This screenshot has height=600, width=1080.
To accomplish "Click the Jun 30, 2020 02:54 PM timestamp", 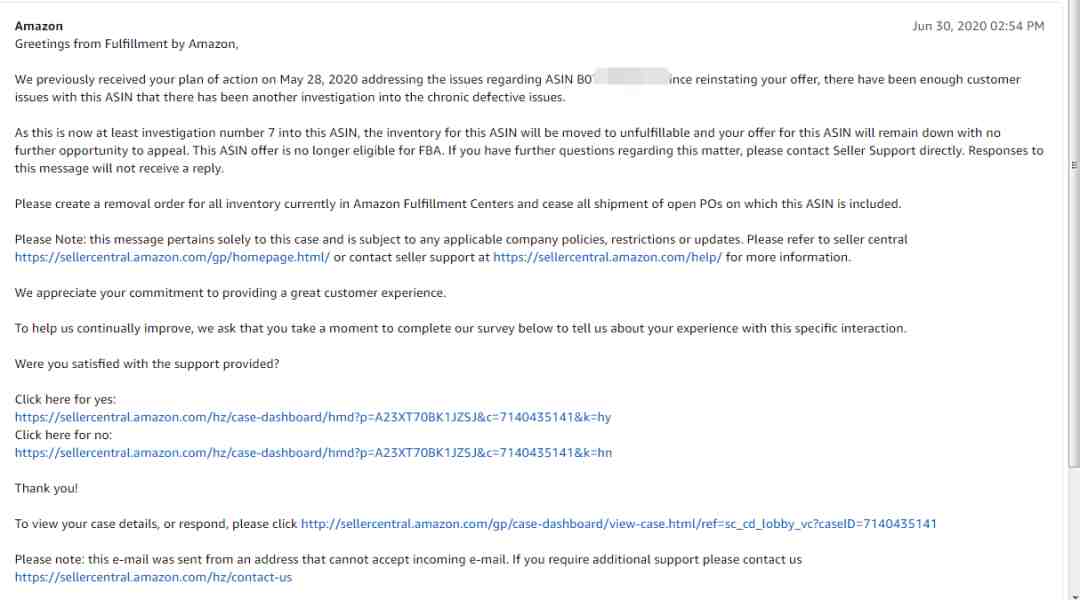I will (978, 26).
